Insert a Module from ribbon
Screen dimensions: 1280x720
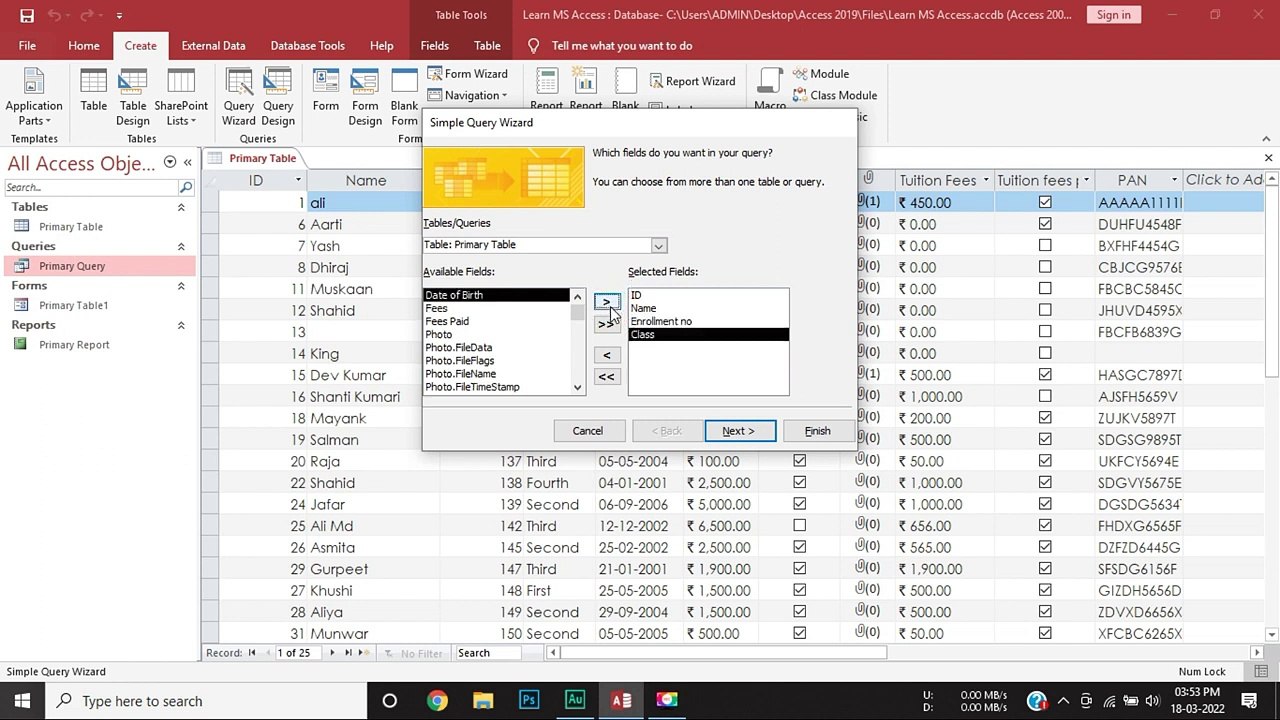coord(821,74)
